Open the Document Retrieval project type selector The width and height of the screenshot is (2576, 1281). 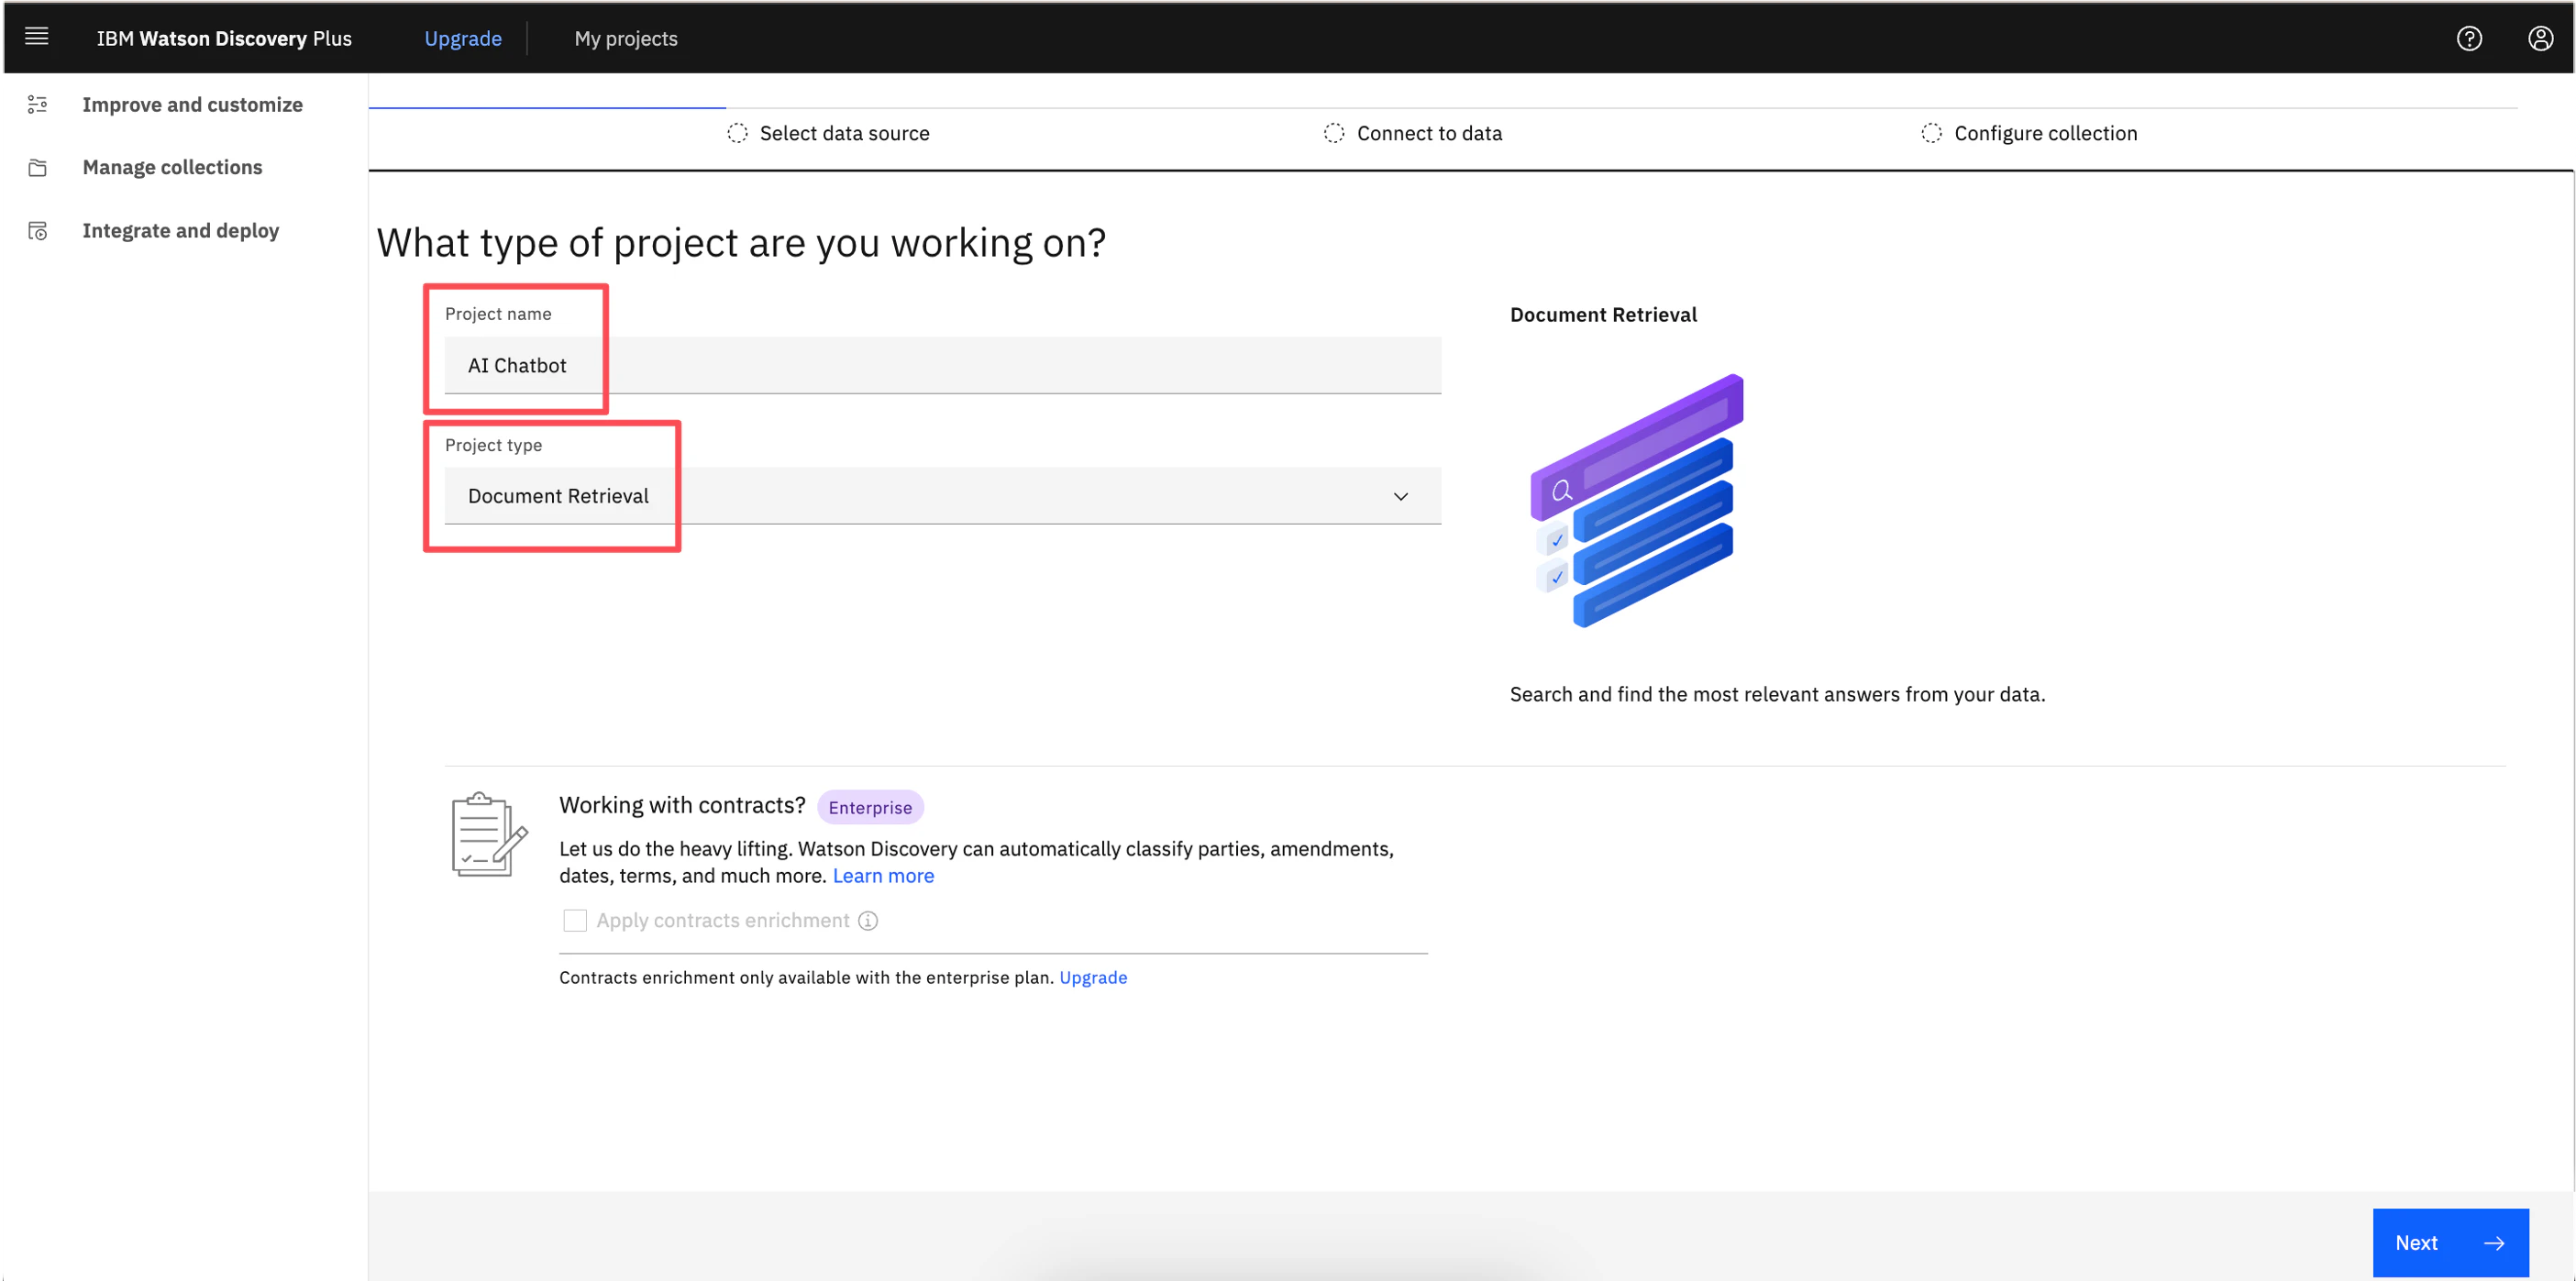(x=940, y=496)
